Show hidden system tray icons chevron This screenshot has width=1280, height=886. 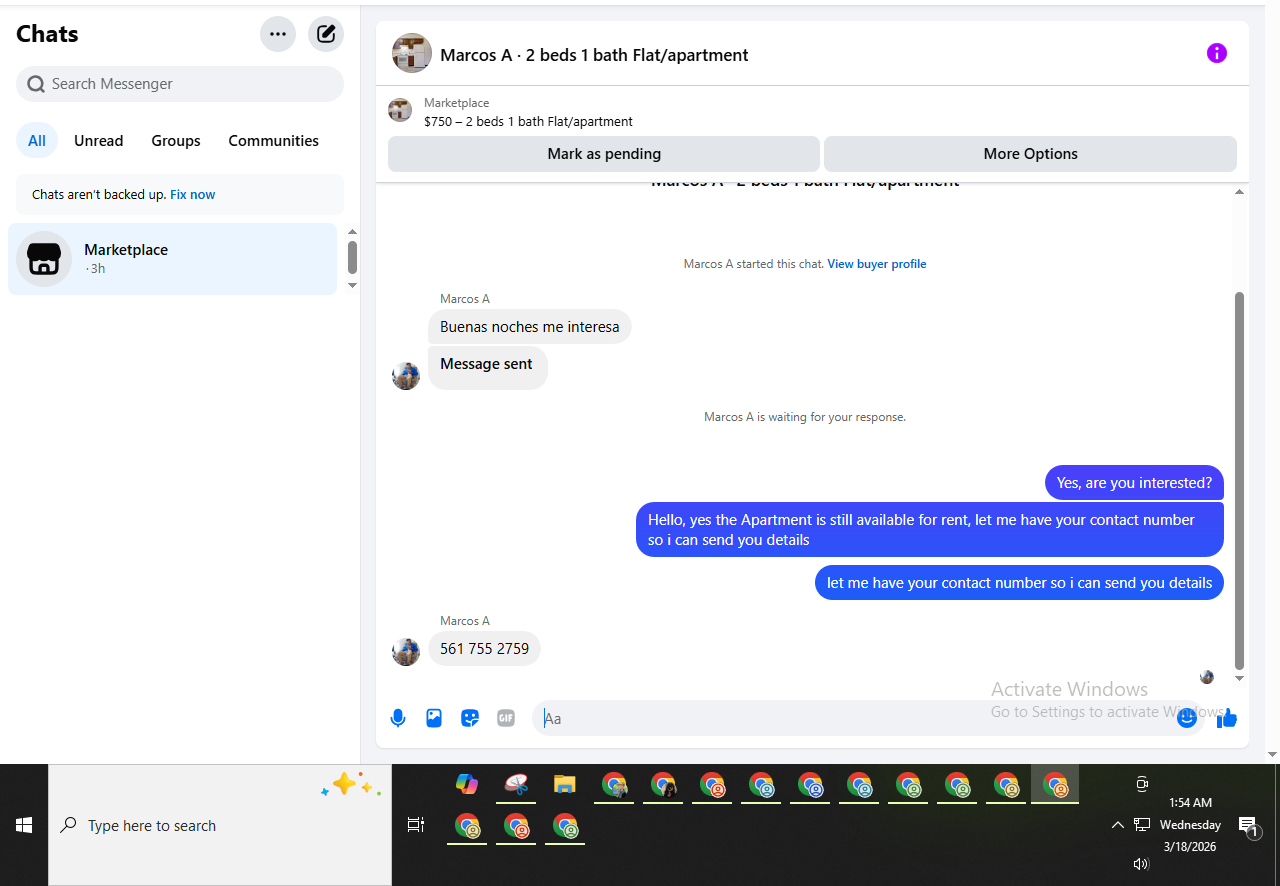coord(1118,825)
